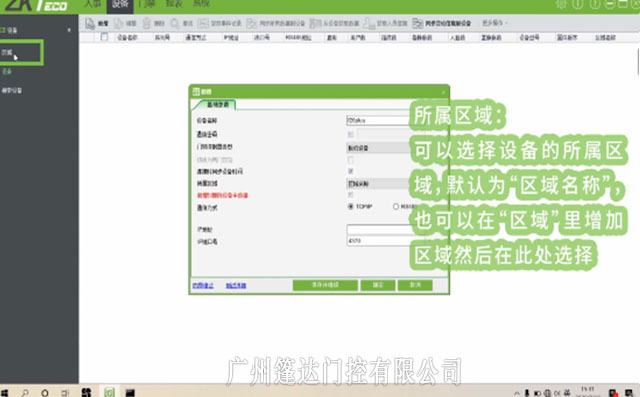Click the leftmost blue link in dialog footer
Viewport: 640px width, 397px height.
(x=203, y=285)
